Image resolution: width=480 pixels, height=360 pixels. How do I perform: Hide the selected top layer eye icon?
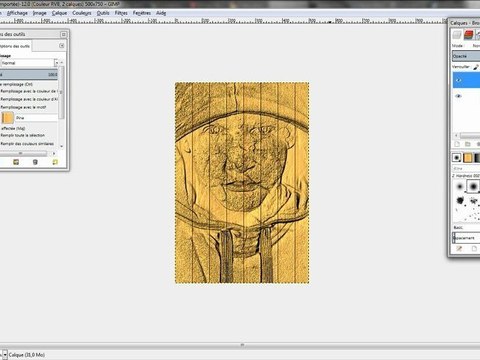tap(459, 80)
